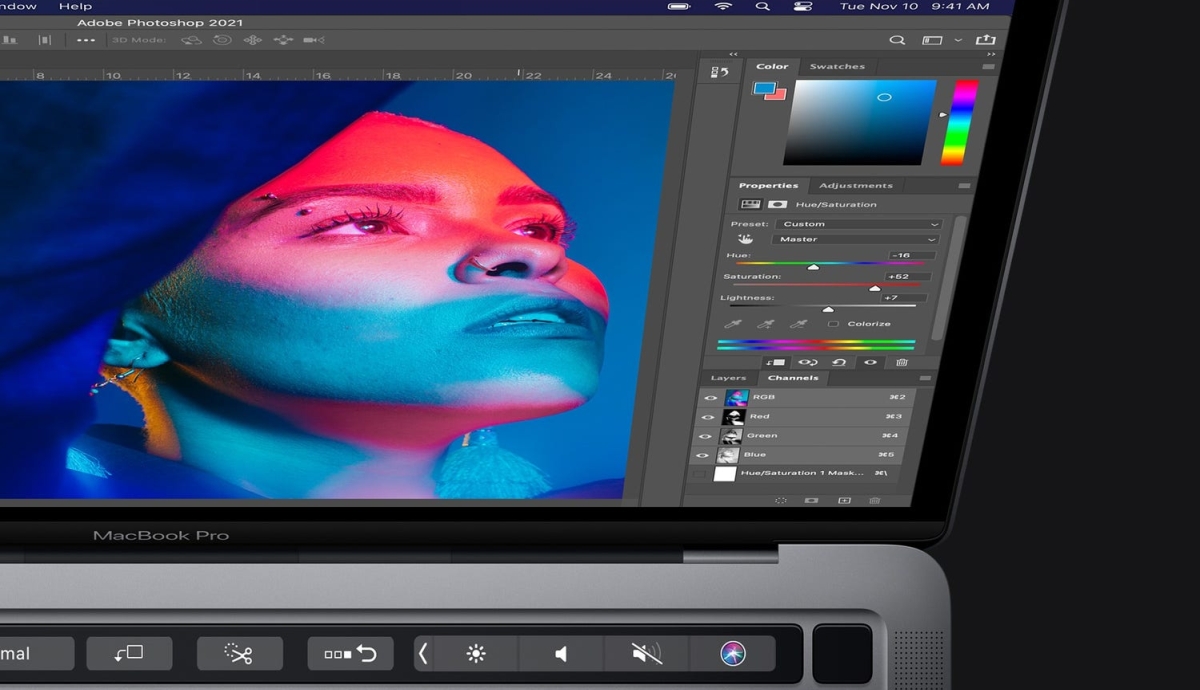Toggle visibility of the Blue channel
1200x690 pixels.
point(706,455)
